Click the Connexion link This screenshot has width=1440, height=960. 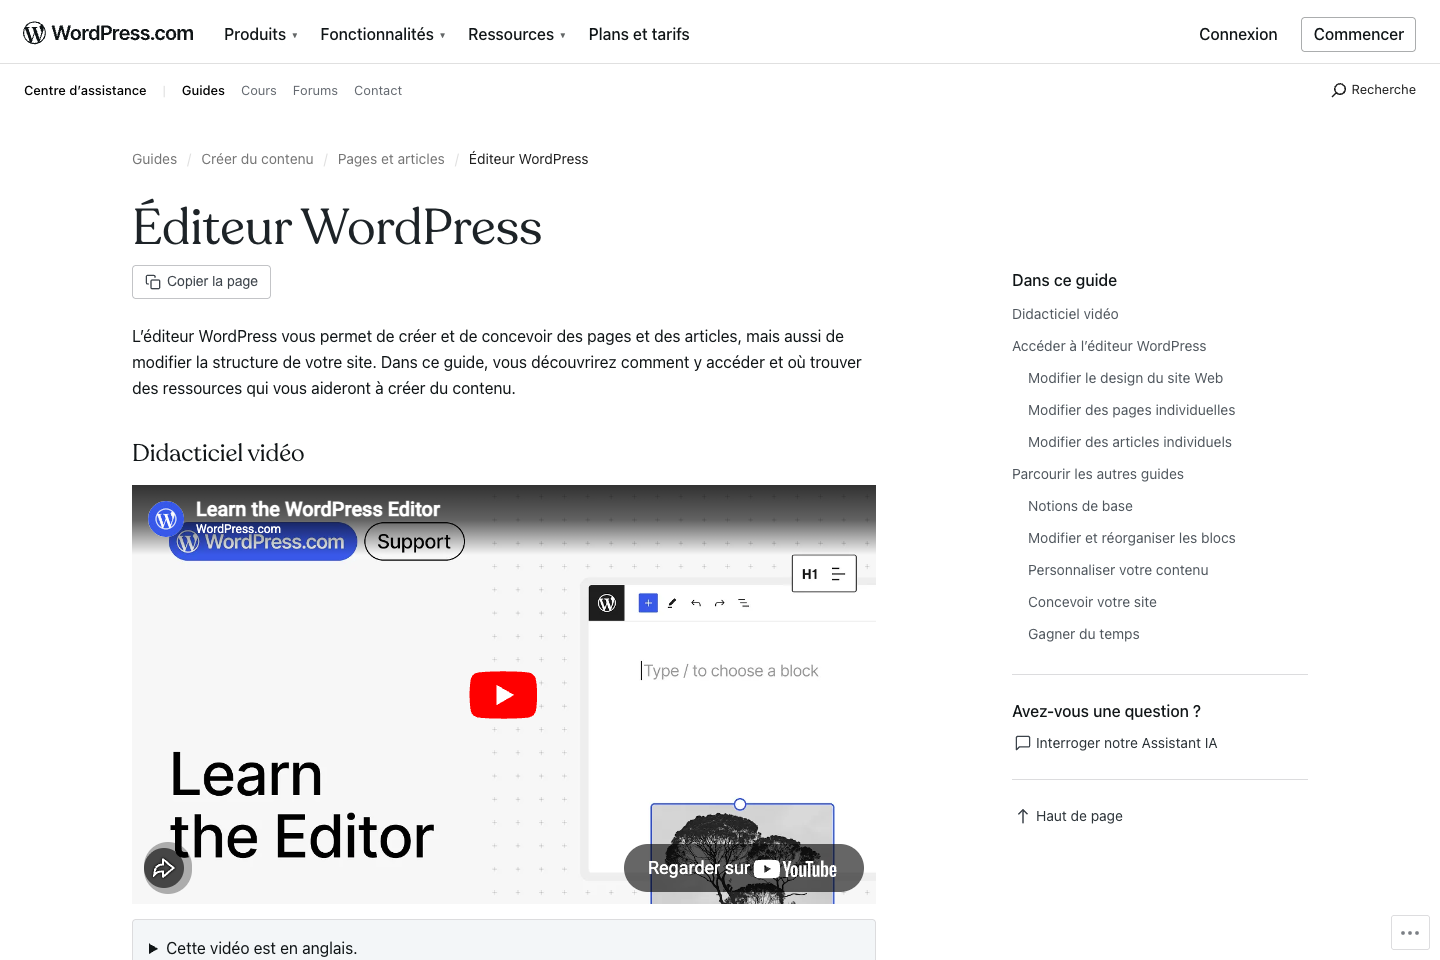1238,34
